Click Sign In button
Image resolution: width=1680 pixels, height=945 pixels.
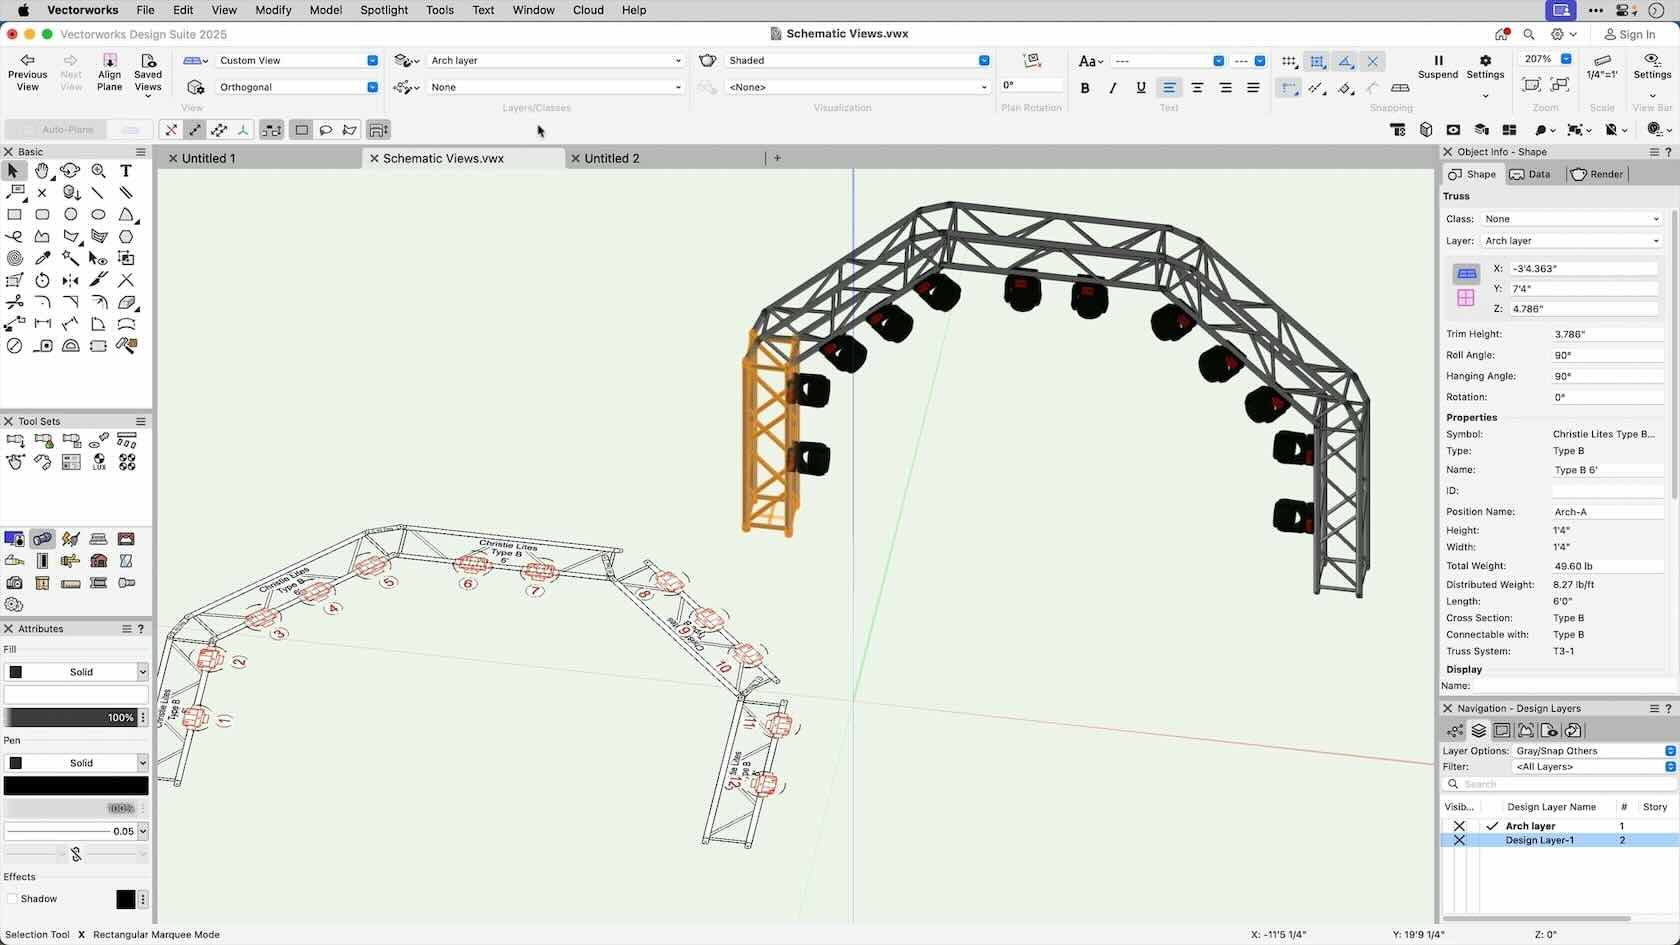click(x=1630, y=34)
